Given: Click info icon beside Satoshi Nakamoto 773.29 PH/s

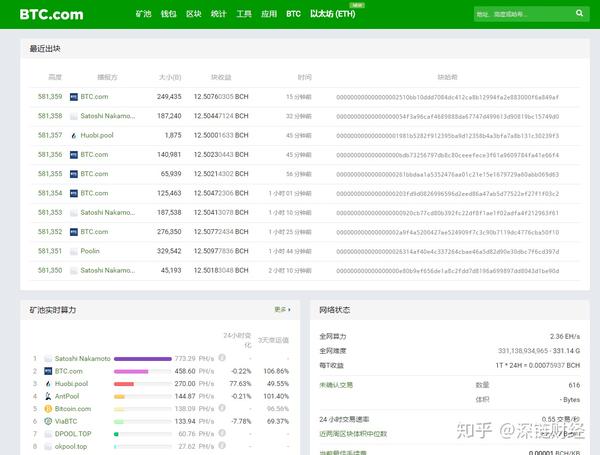Looking at the screenshot, I should coord(222,358).
